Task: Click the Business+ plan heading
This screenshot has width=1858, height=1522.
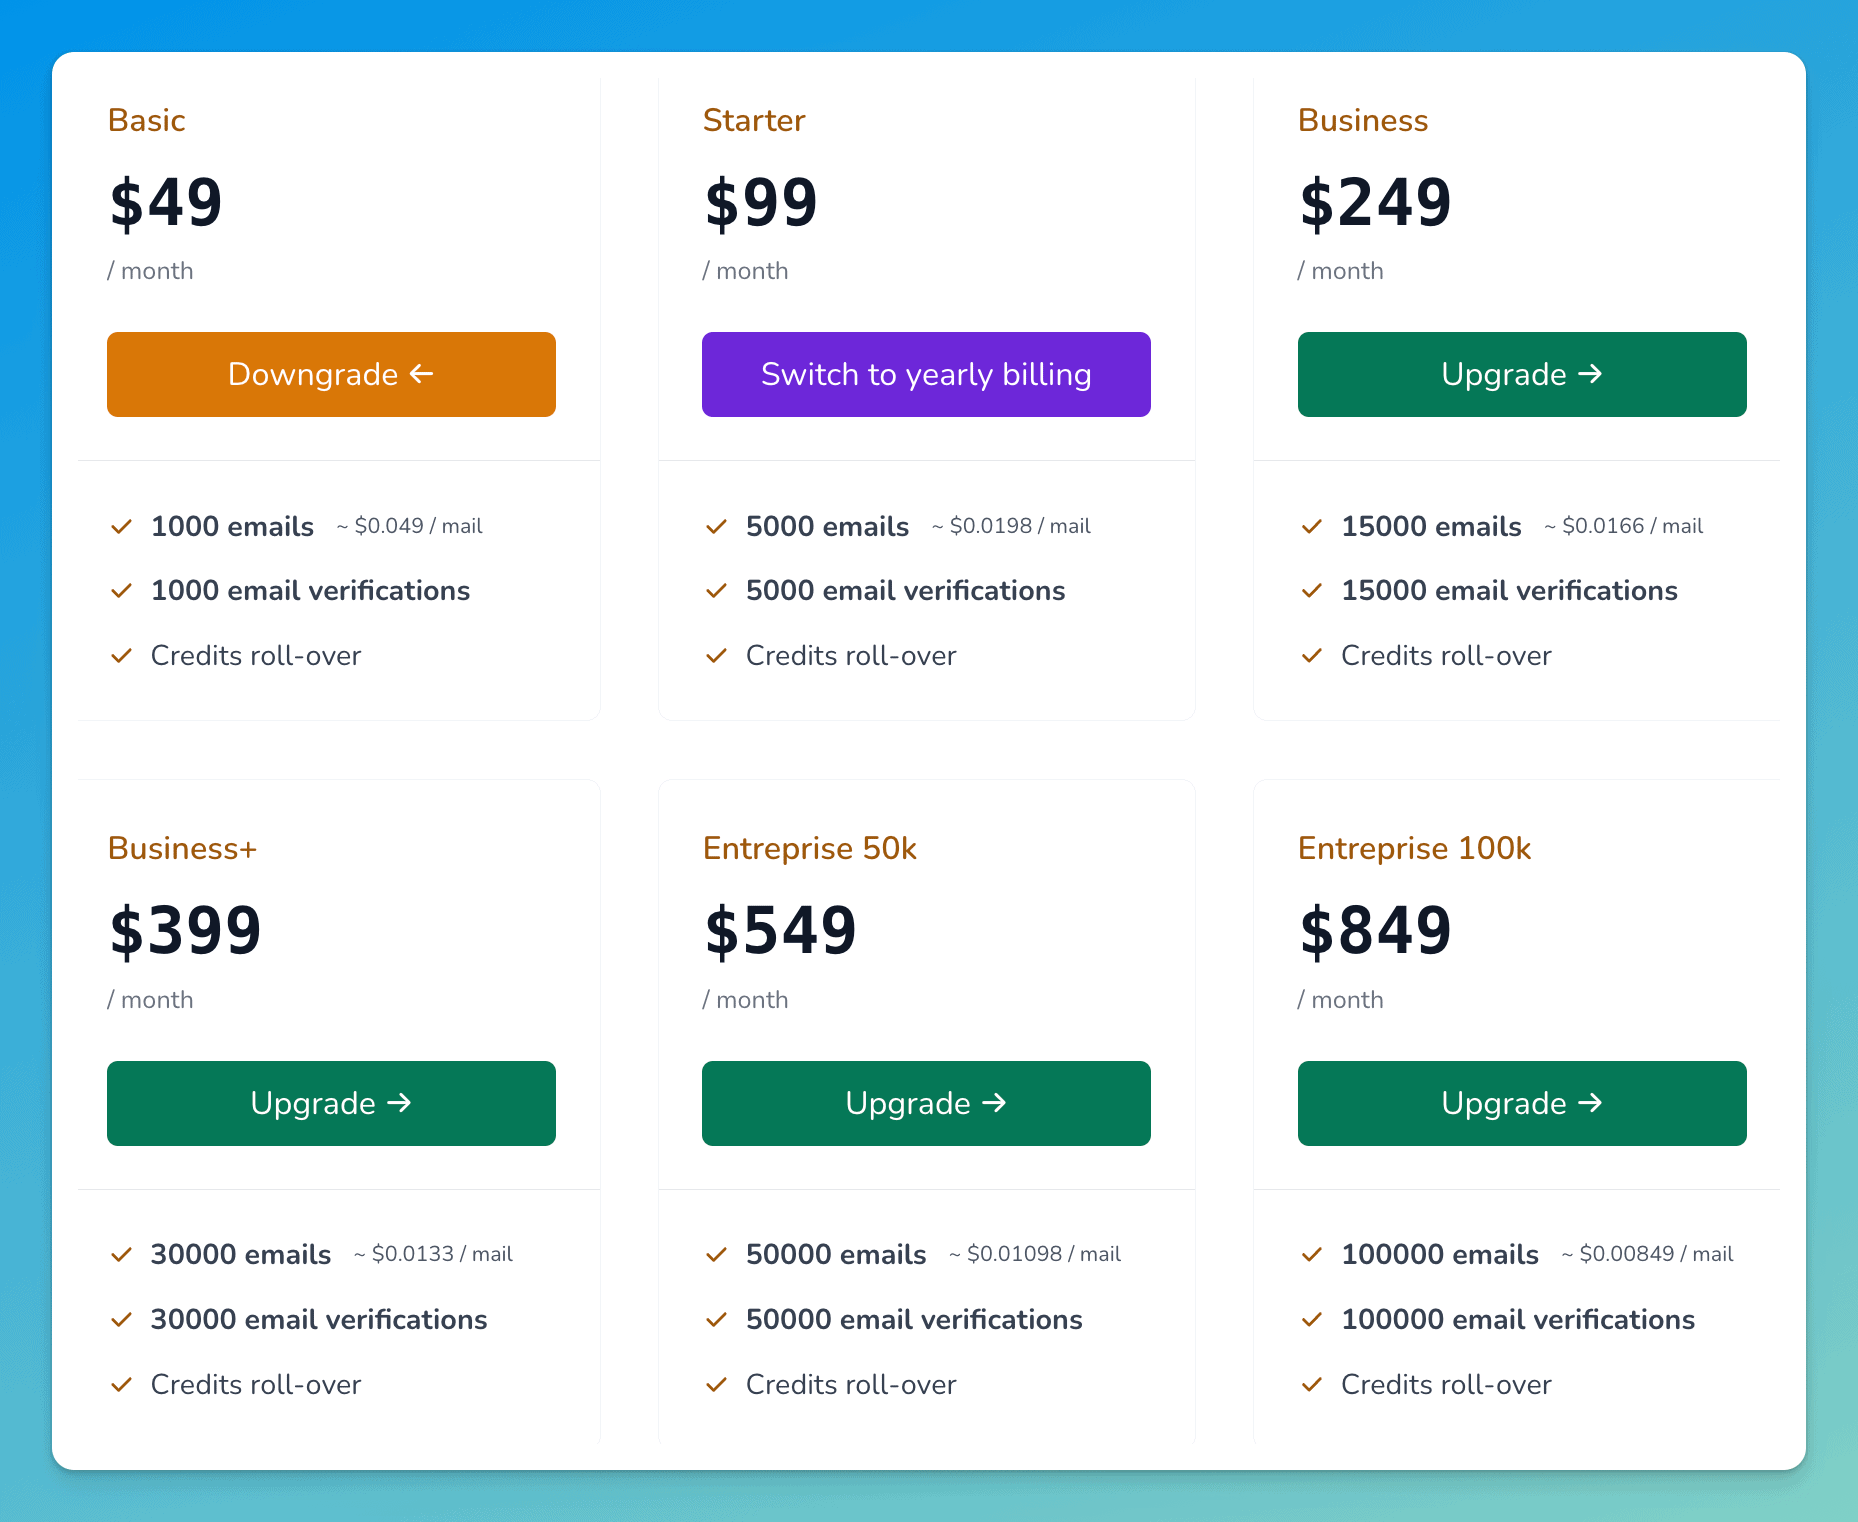Action: click(182, 848)
